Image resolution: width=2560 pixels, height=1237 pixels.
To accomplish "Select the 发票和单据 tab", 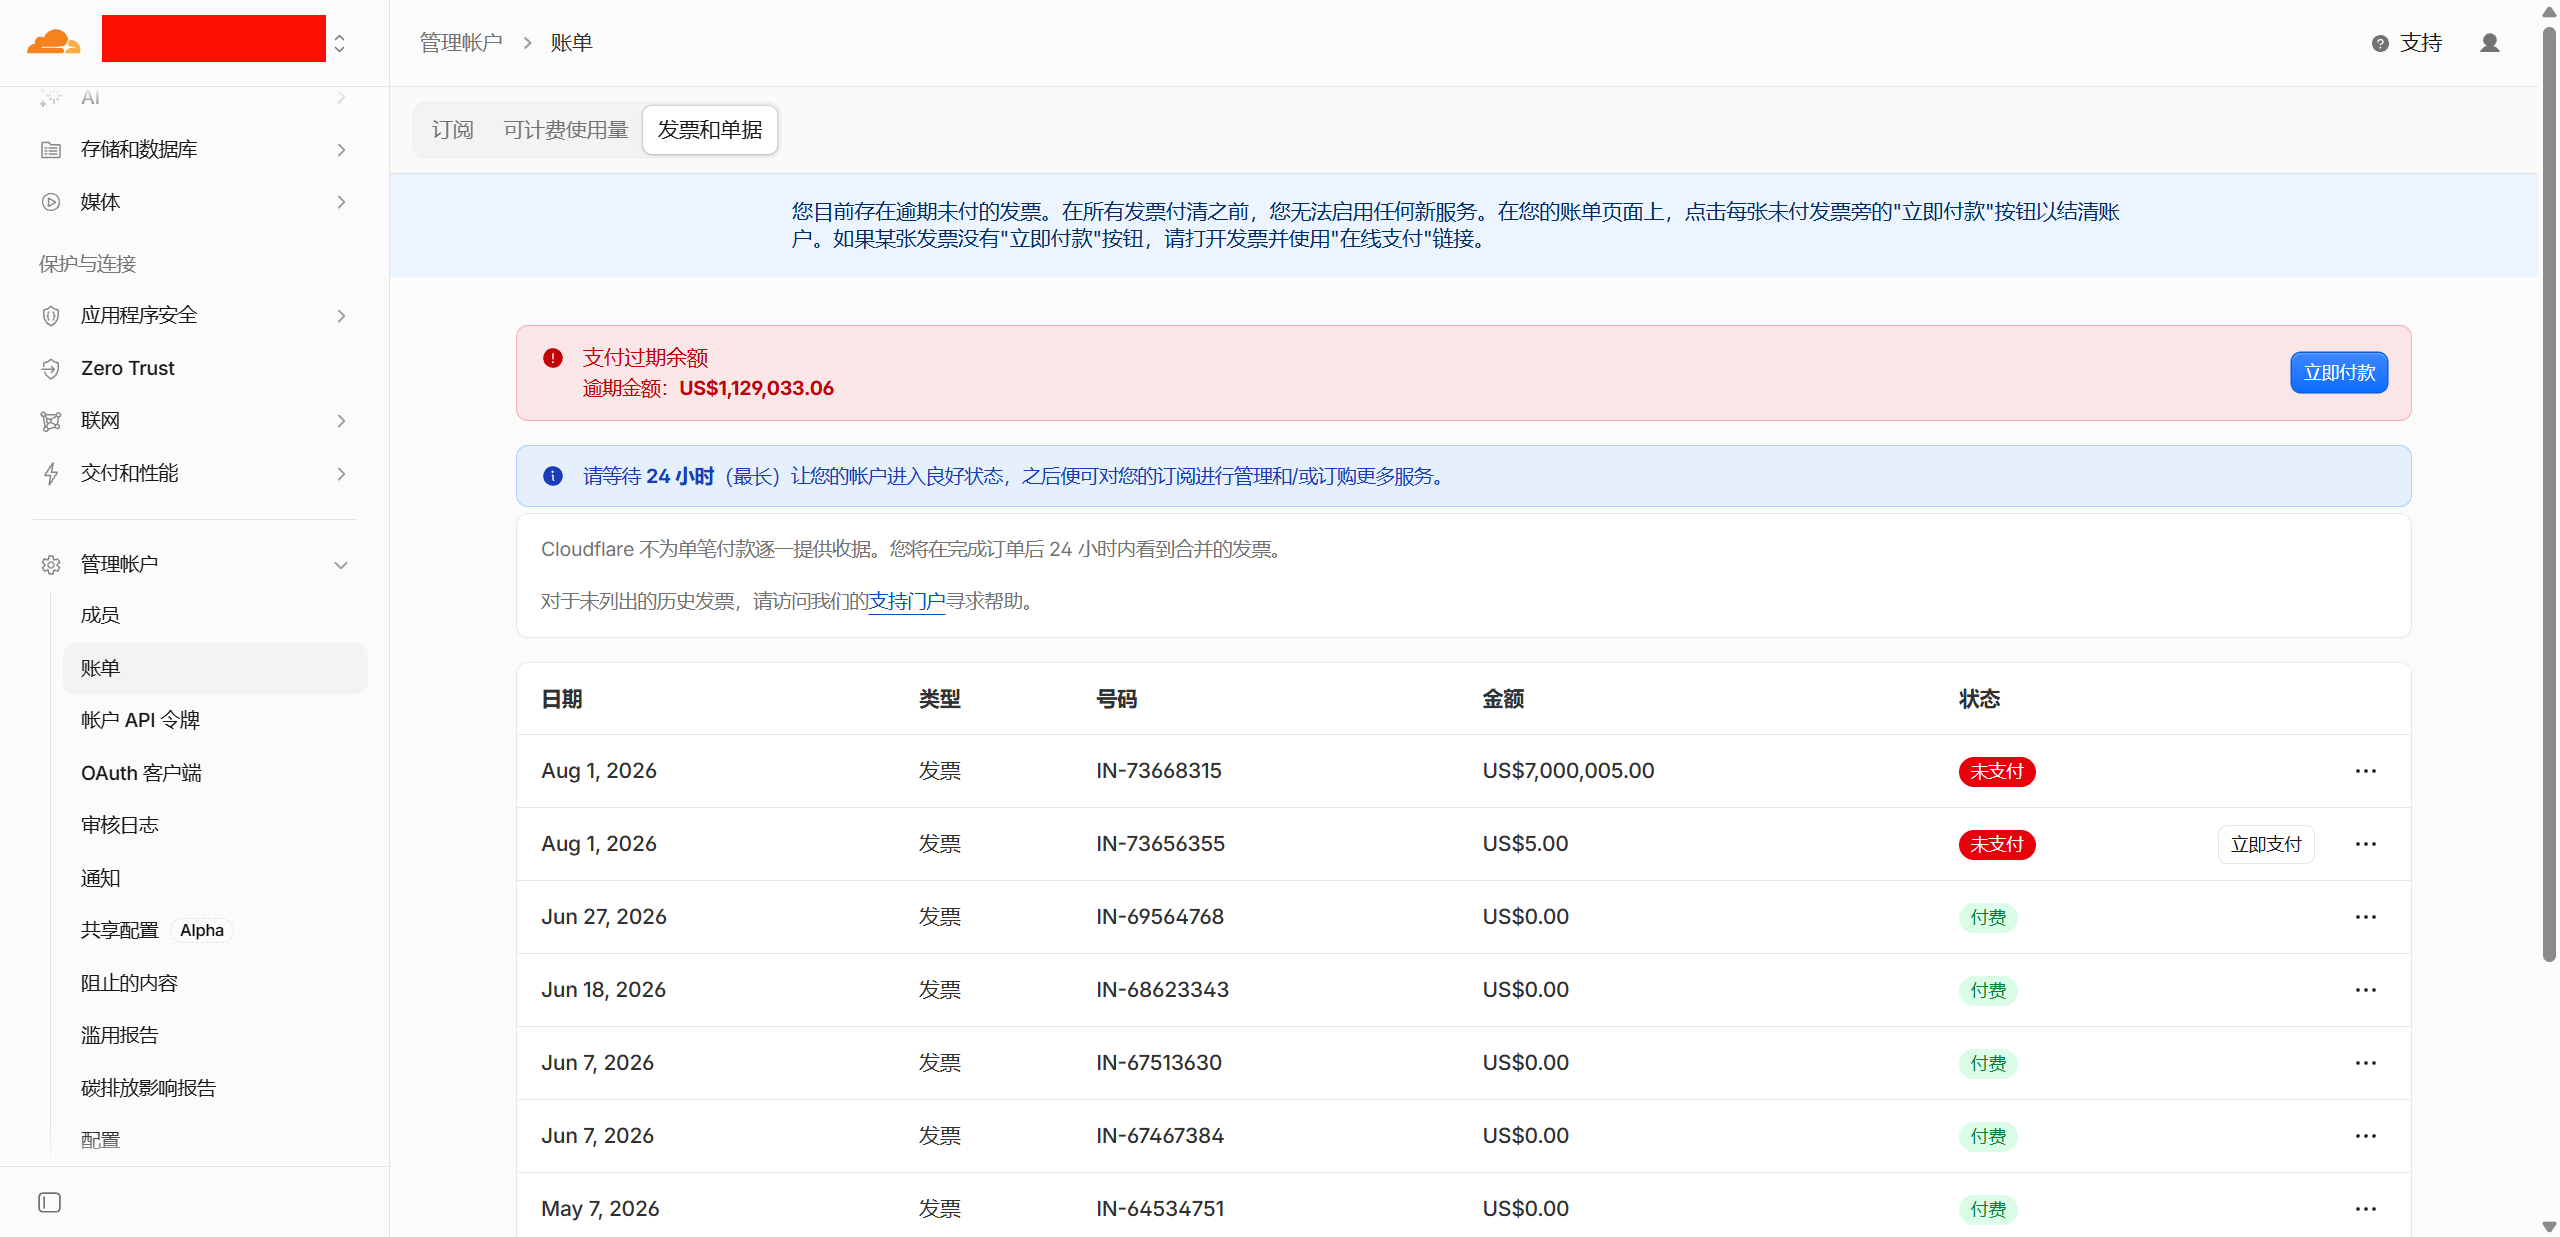I will pos(710,130).
